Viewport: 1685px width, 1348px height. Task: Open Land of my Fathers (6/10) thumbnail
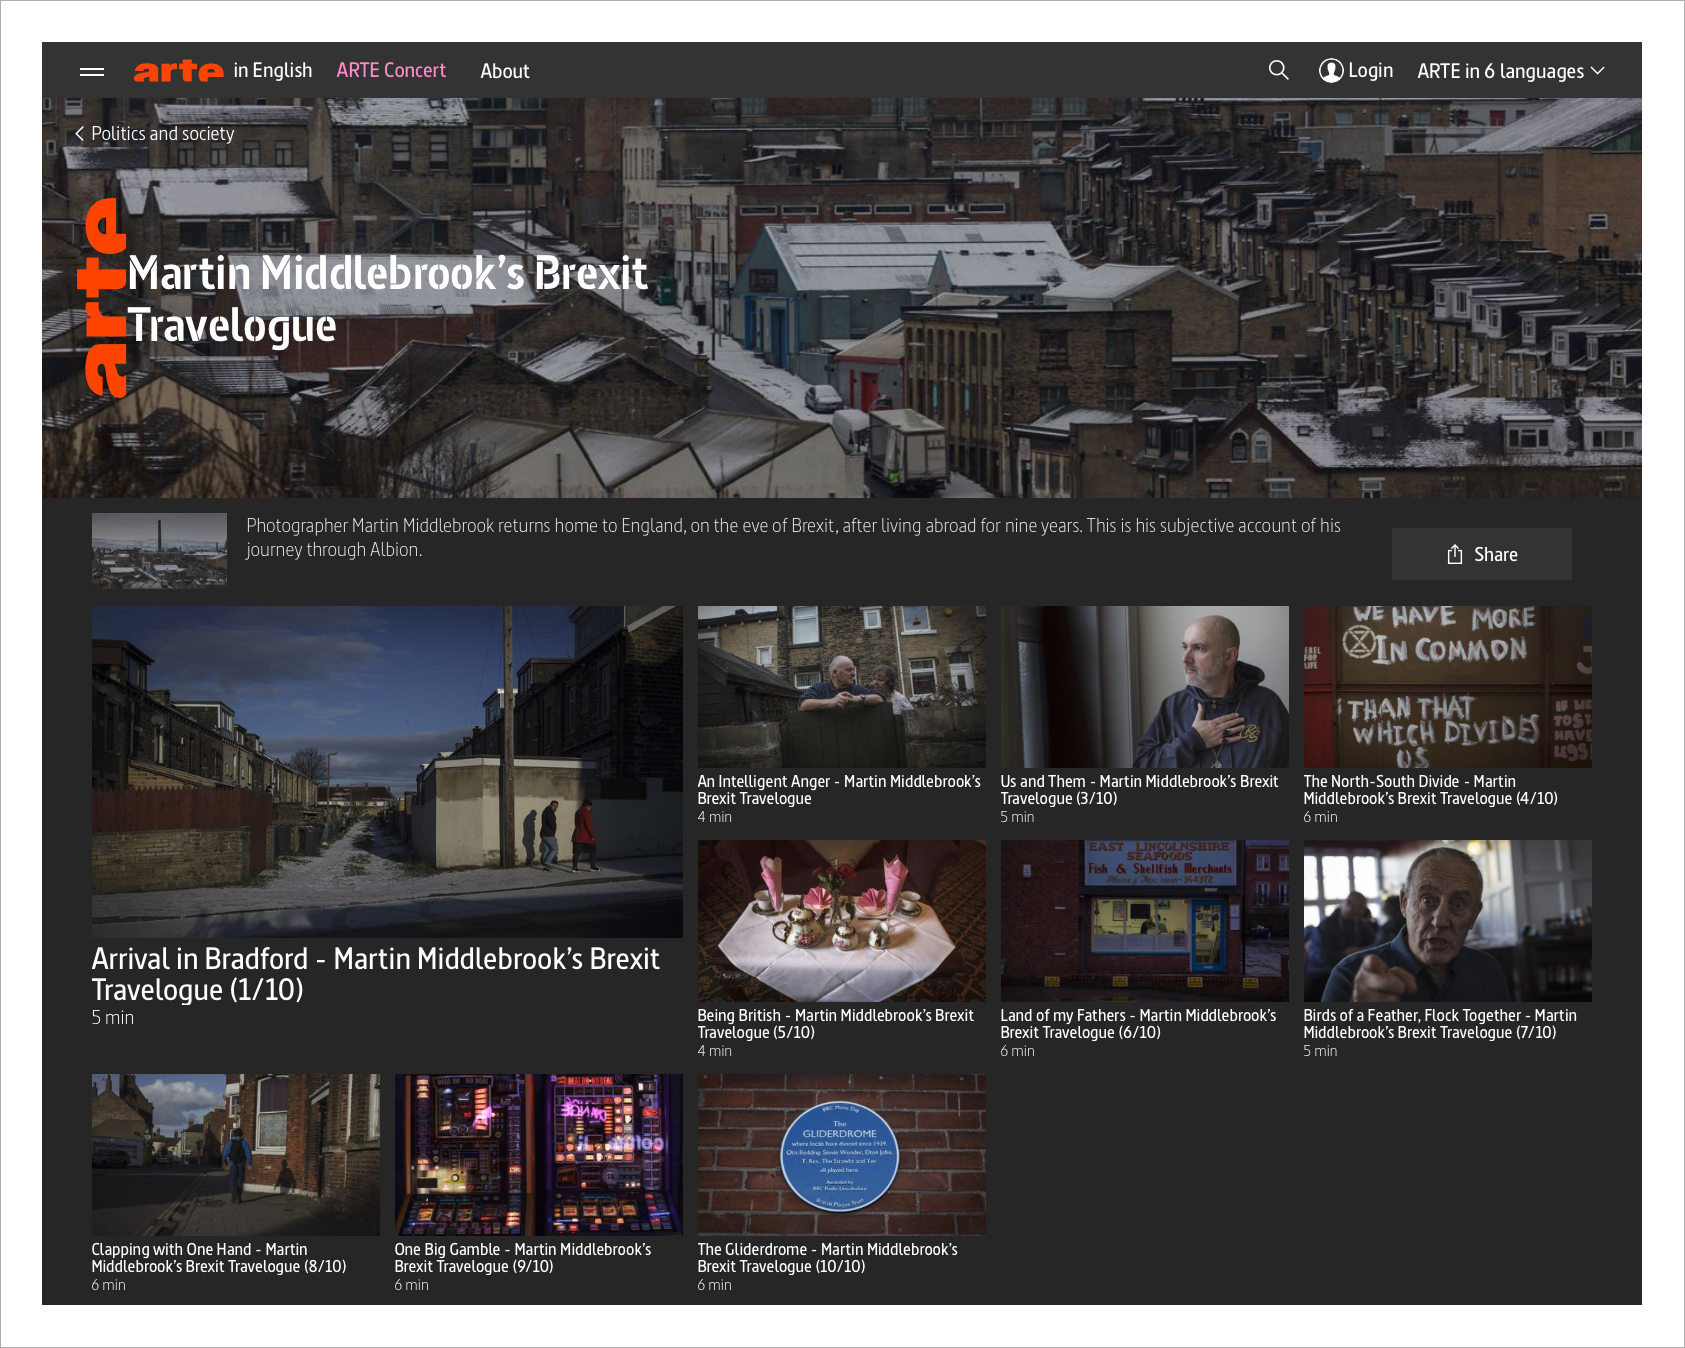point(1144,921)
